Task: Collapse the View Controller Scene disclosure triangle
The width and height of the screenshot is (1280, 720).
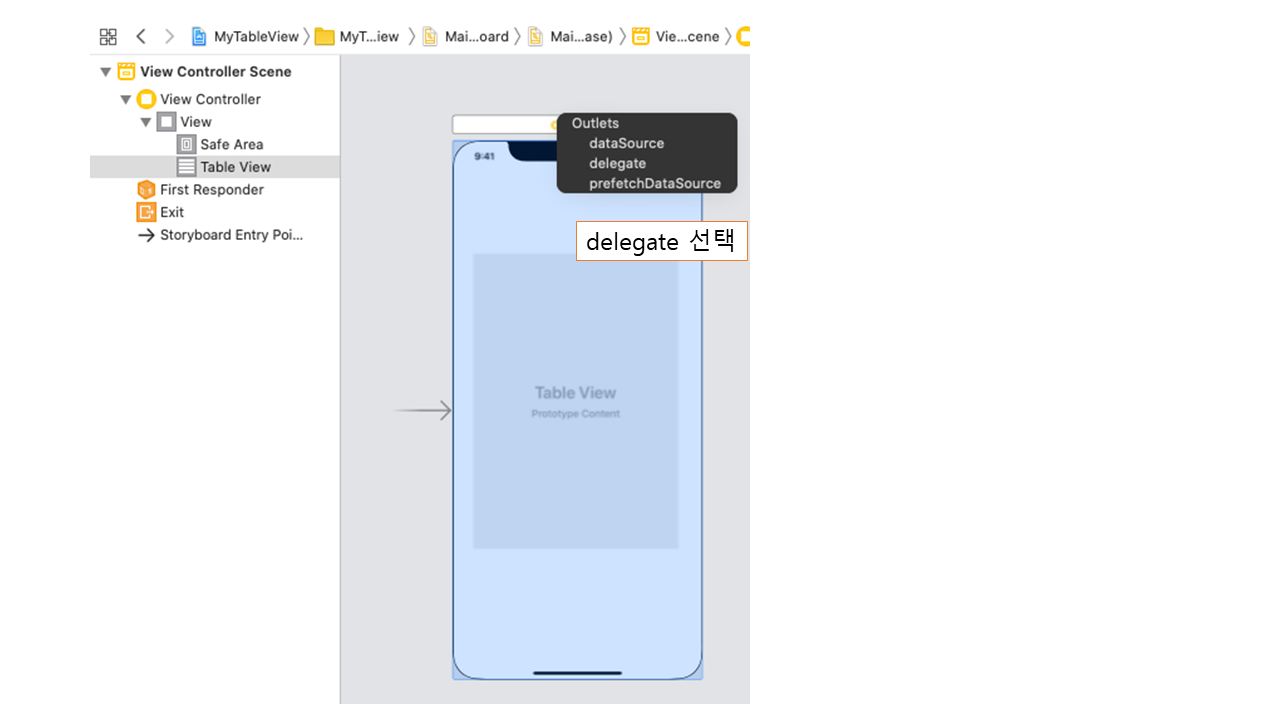Action: (x=106, y=72)
